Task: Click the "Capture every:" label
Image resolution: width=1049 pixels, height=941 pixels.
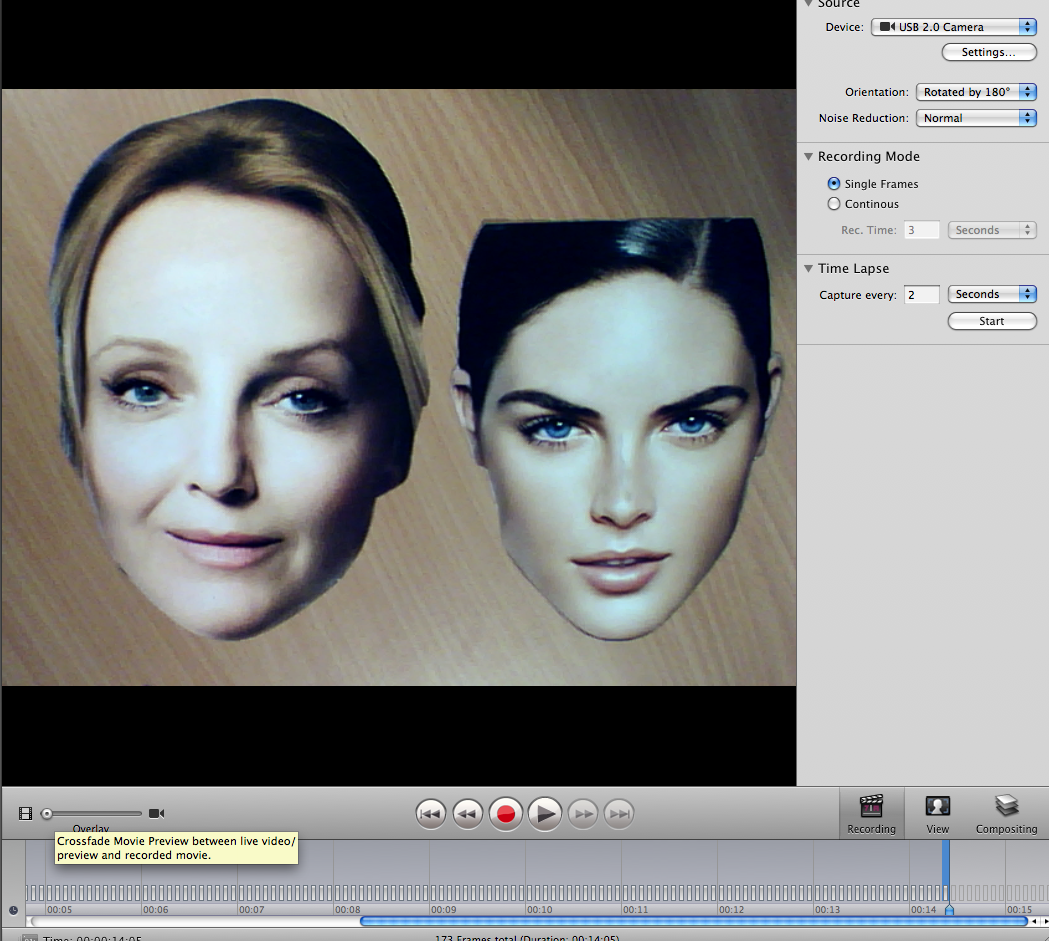Action: pyautogui.click(x=858, y=295)
